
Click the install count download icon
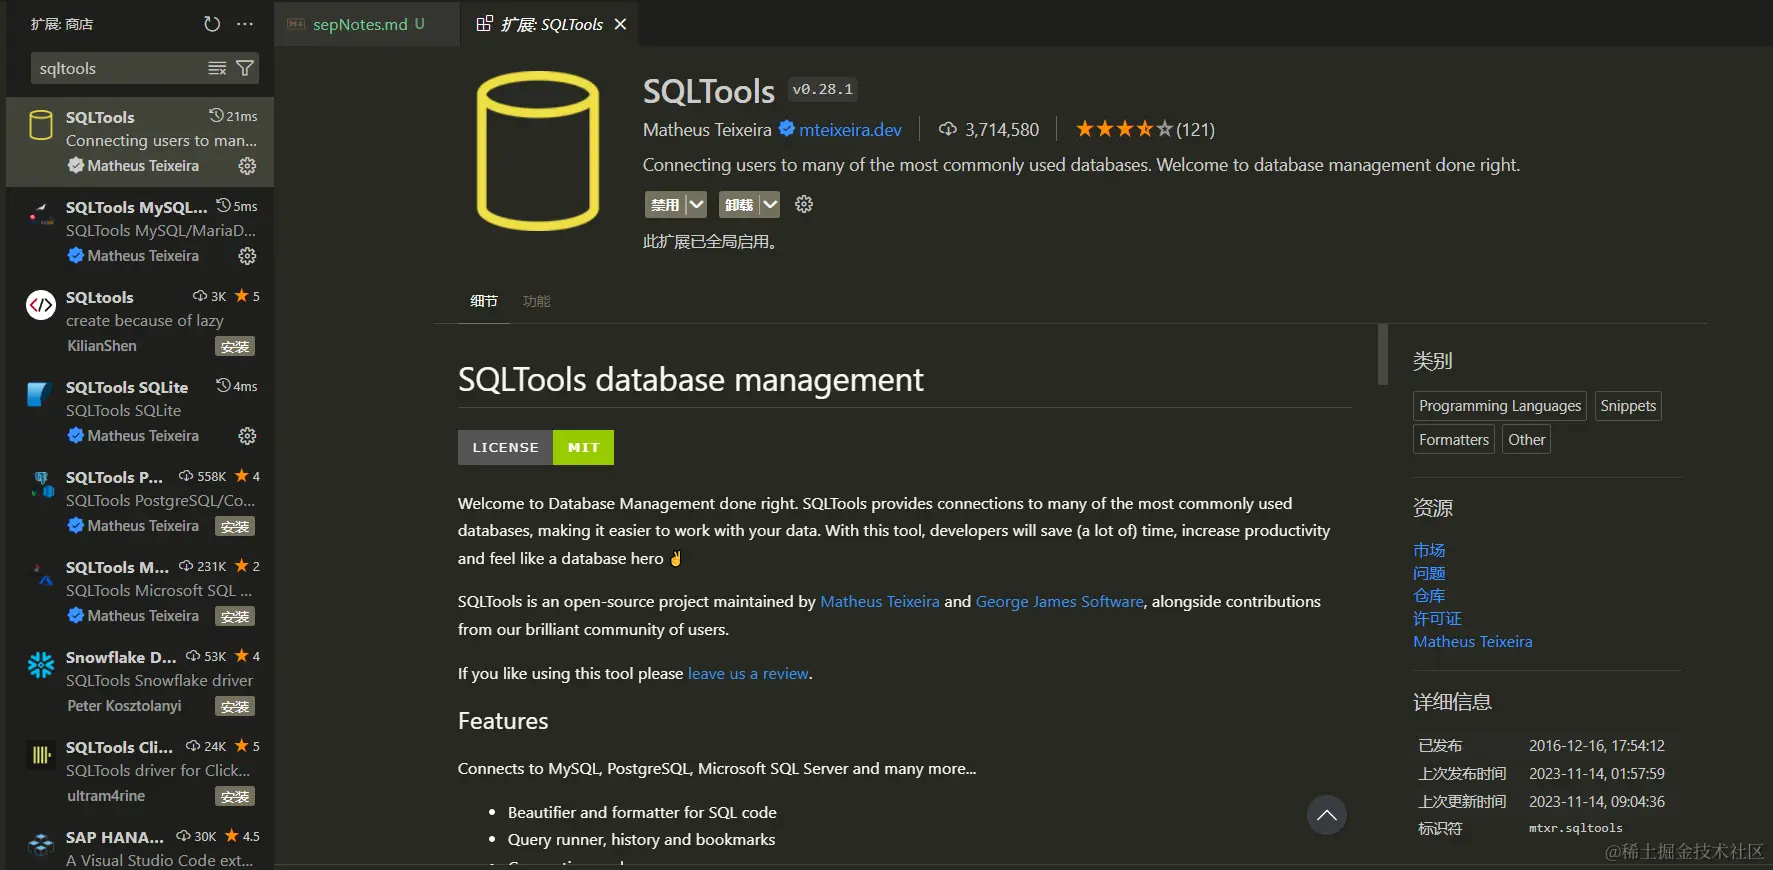tap(948, 129)
